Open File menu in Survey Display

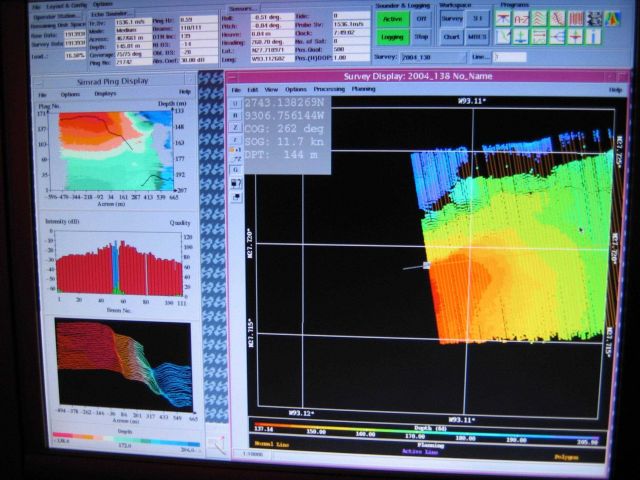tap(236, 90)
